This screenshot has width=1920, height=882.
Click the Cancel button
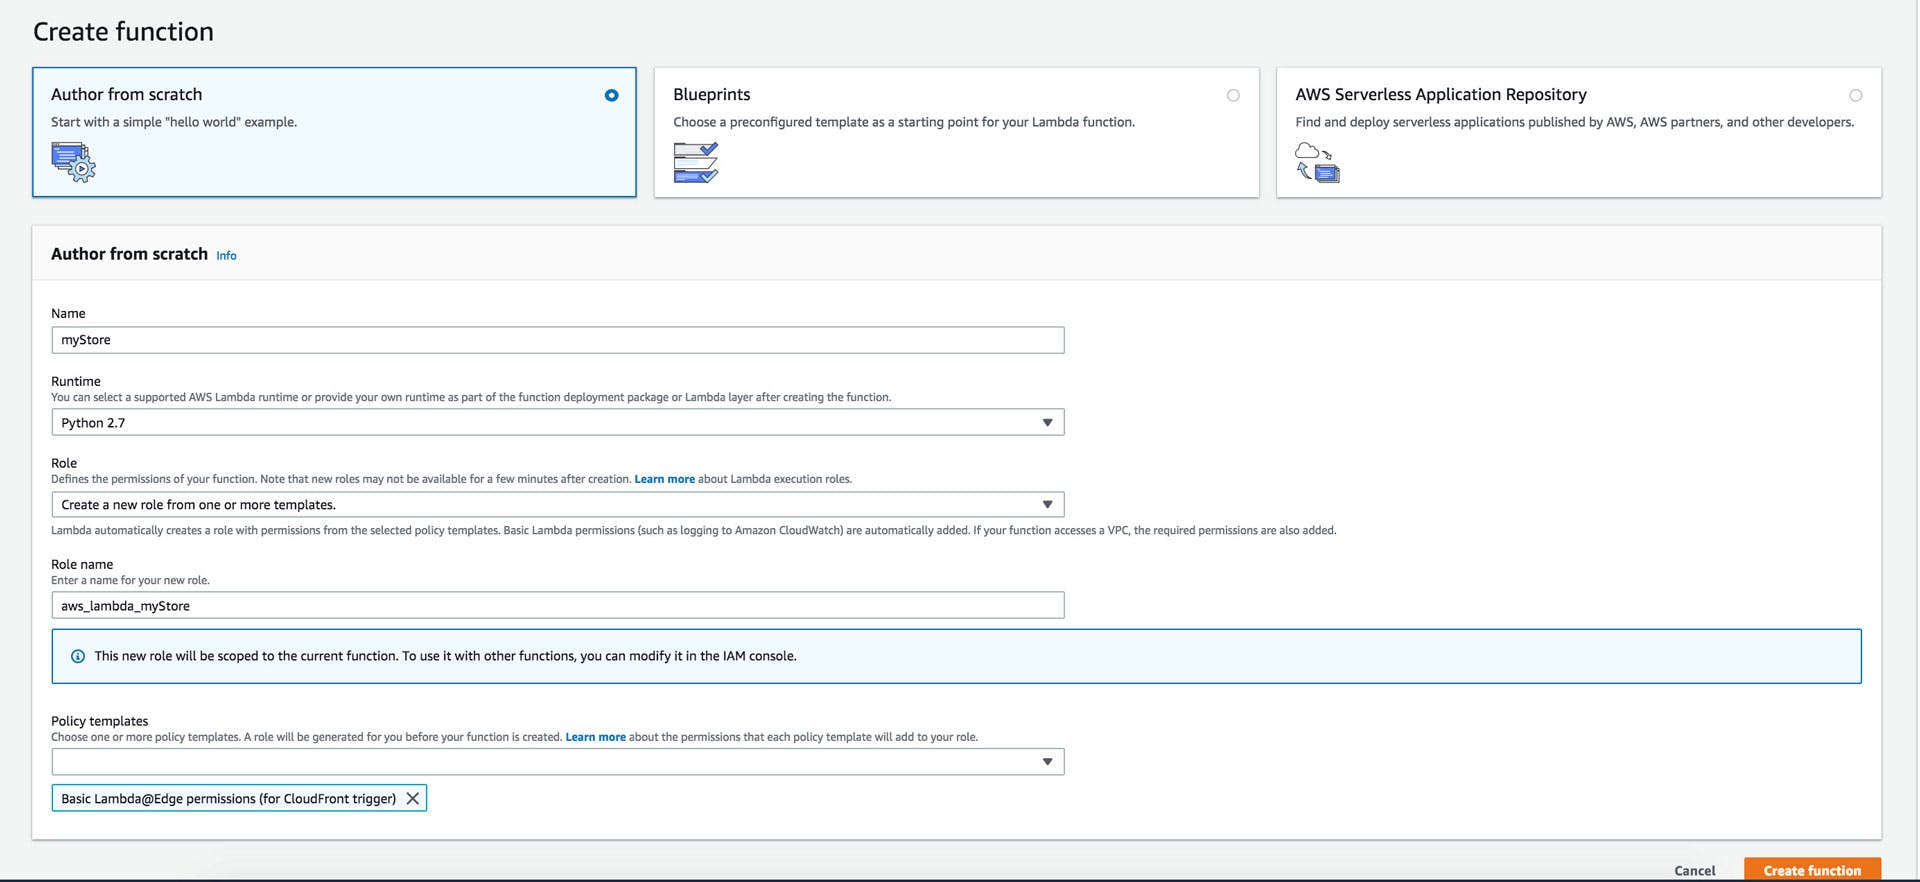1694,871
